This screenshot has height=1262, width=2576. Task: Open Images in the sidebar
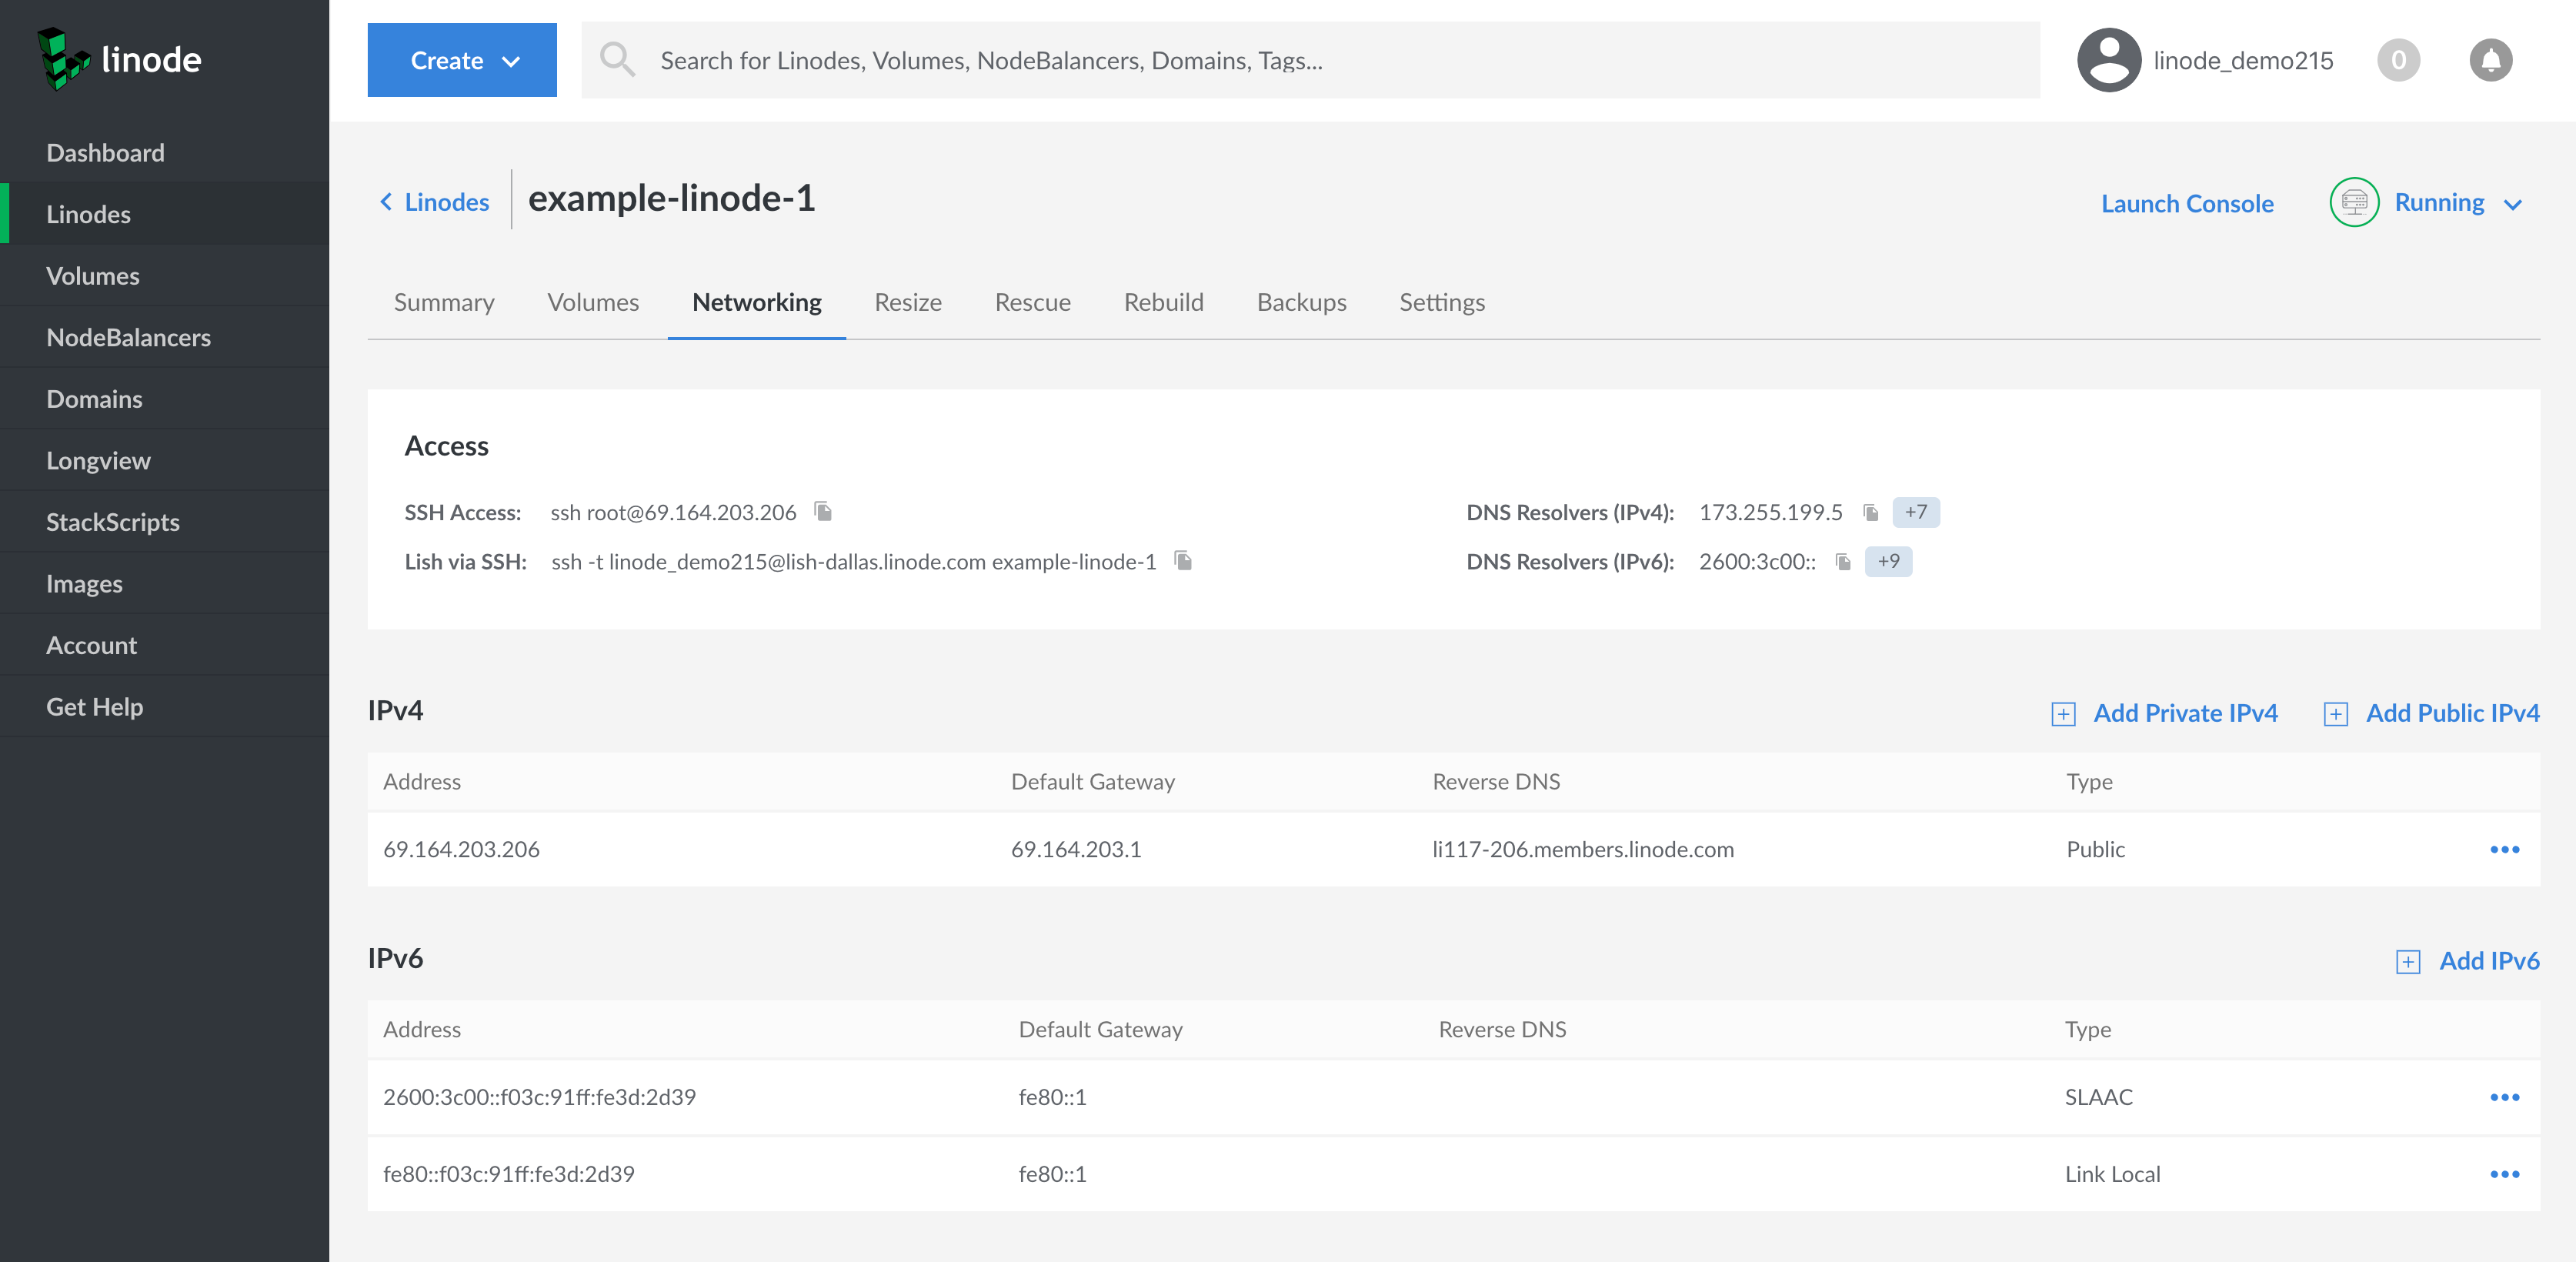coord(164,583)
